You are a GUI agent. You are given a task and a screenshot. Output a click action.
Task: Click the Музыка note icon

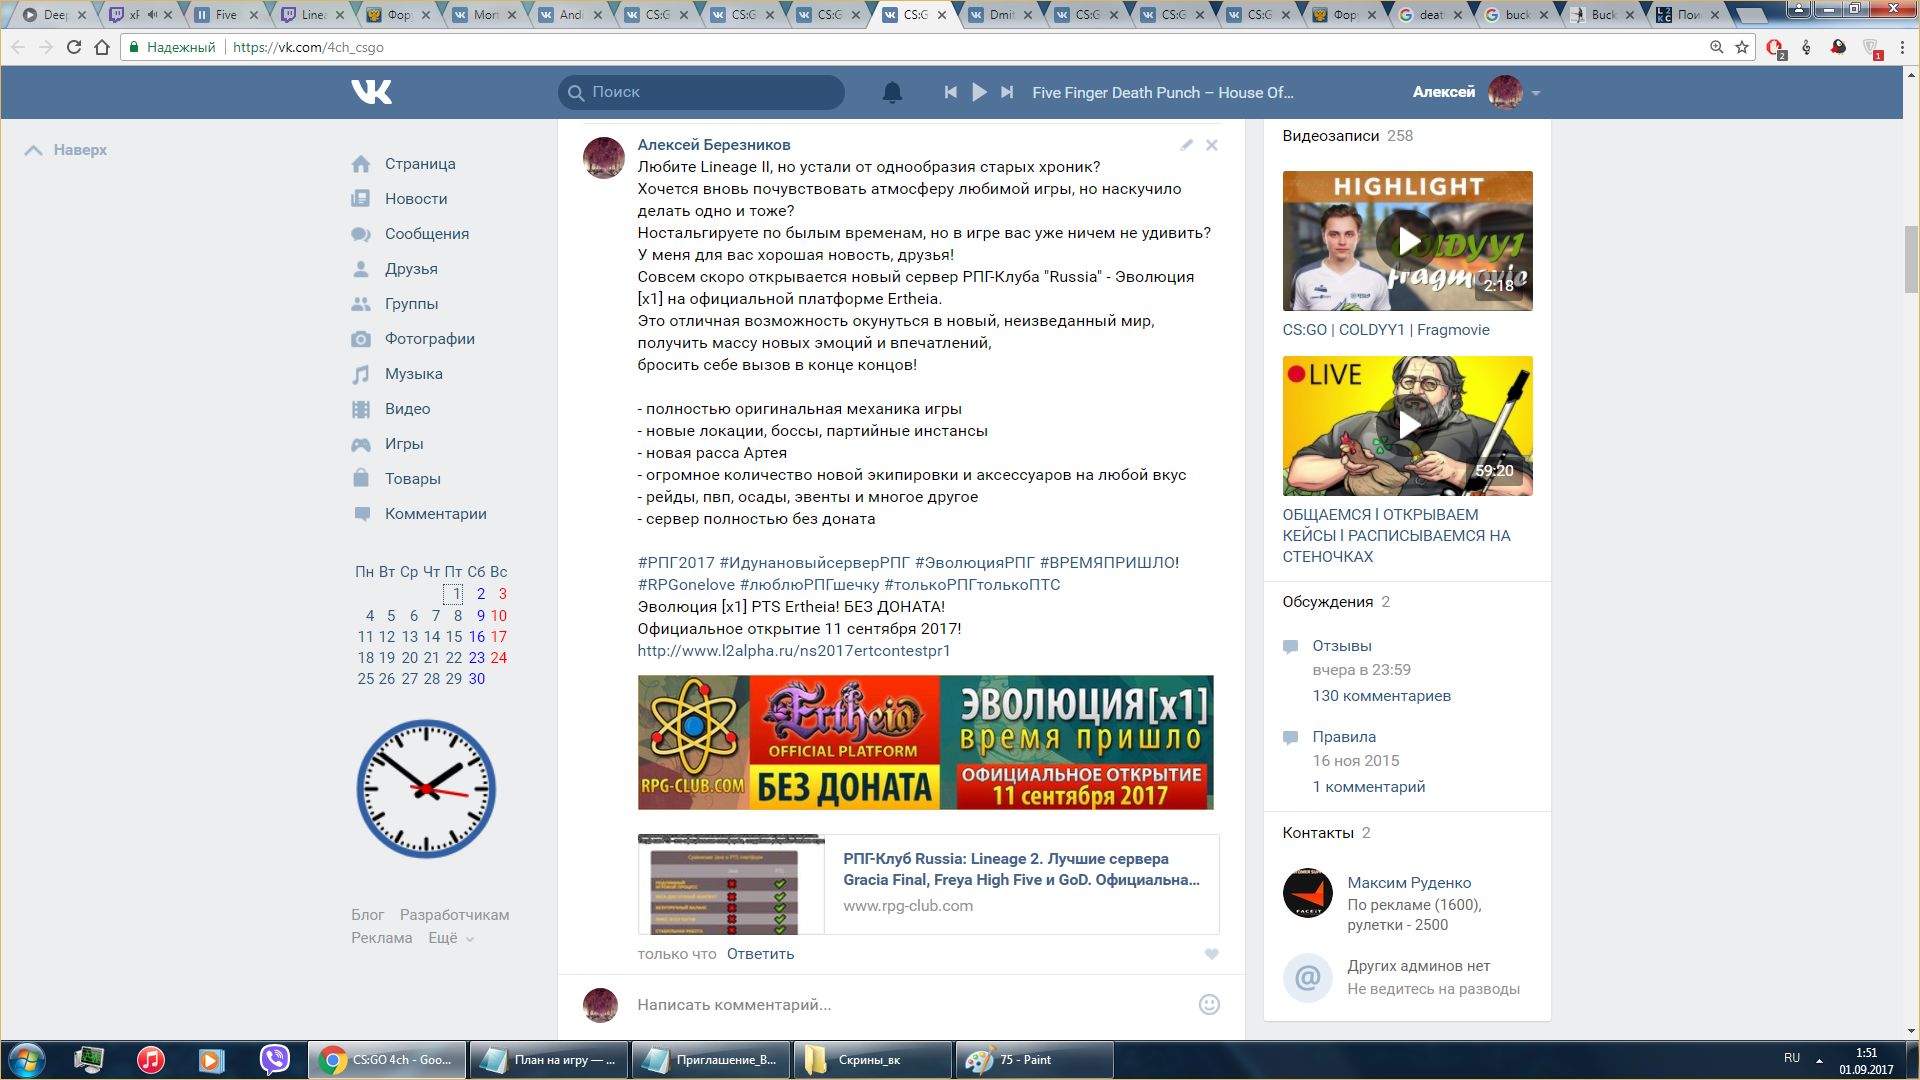pos(361,374)
